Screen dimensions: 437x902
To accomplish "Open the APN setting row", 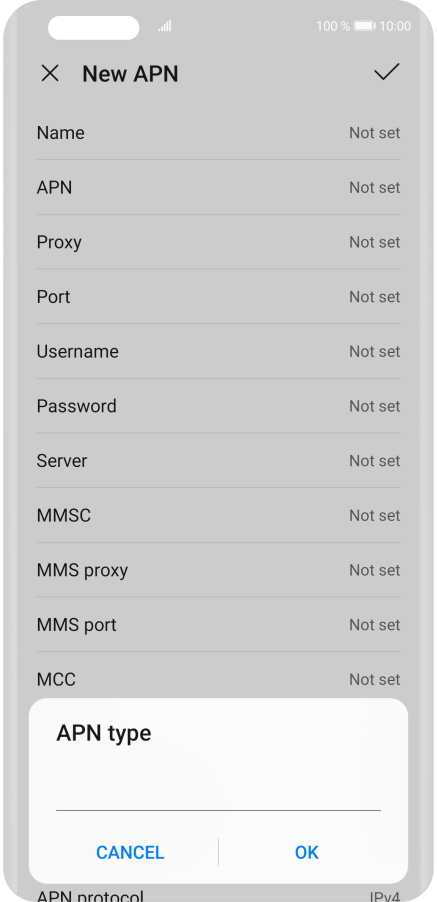I will tap(218, 188).
